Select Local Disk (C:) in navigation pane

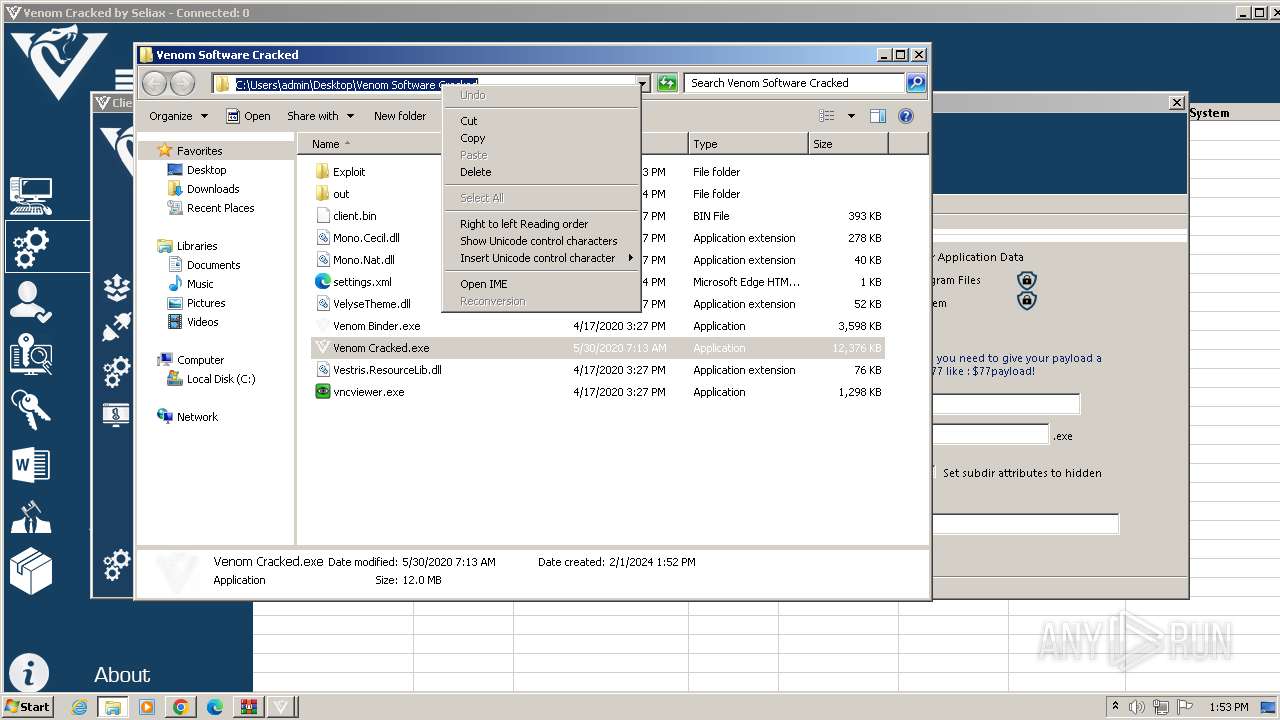[x=221, y=379]
